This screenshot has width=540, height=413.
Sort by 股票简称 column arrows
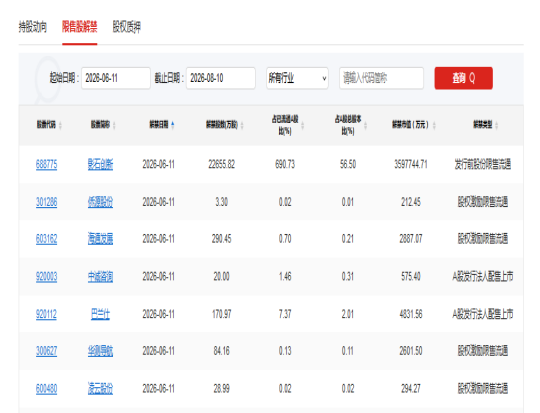click(x=114, y=125)
